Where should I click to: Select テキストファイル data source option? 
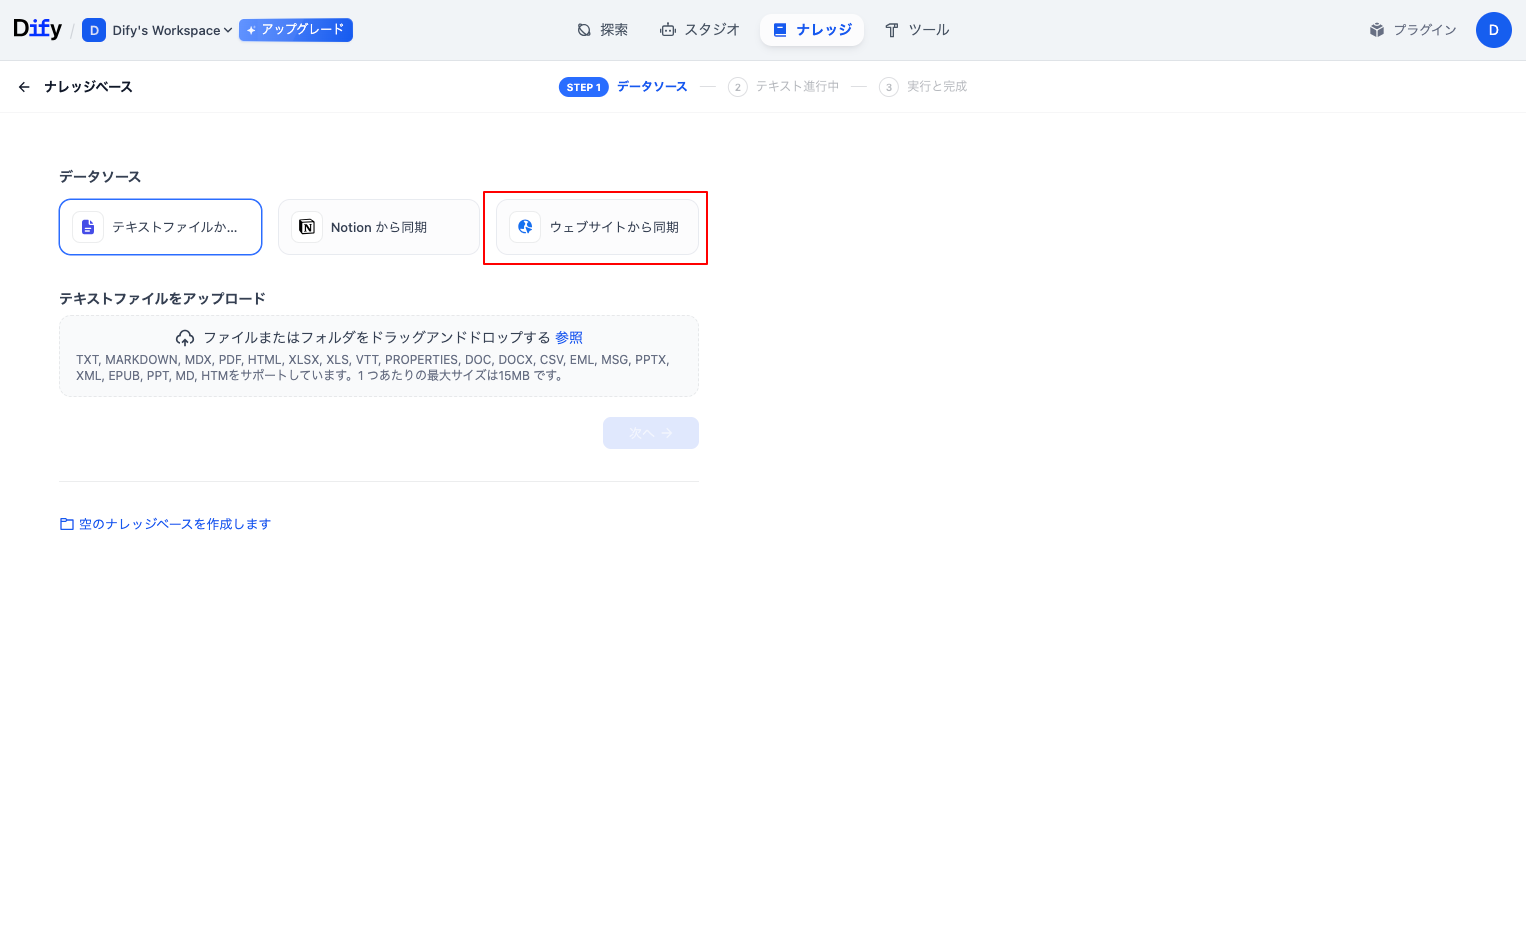(x=160, y=227)
